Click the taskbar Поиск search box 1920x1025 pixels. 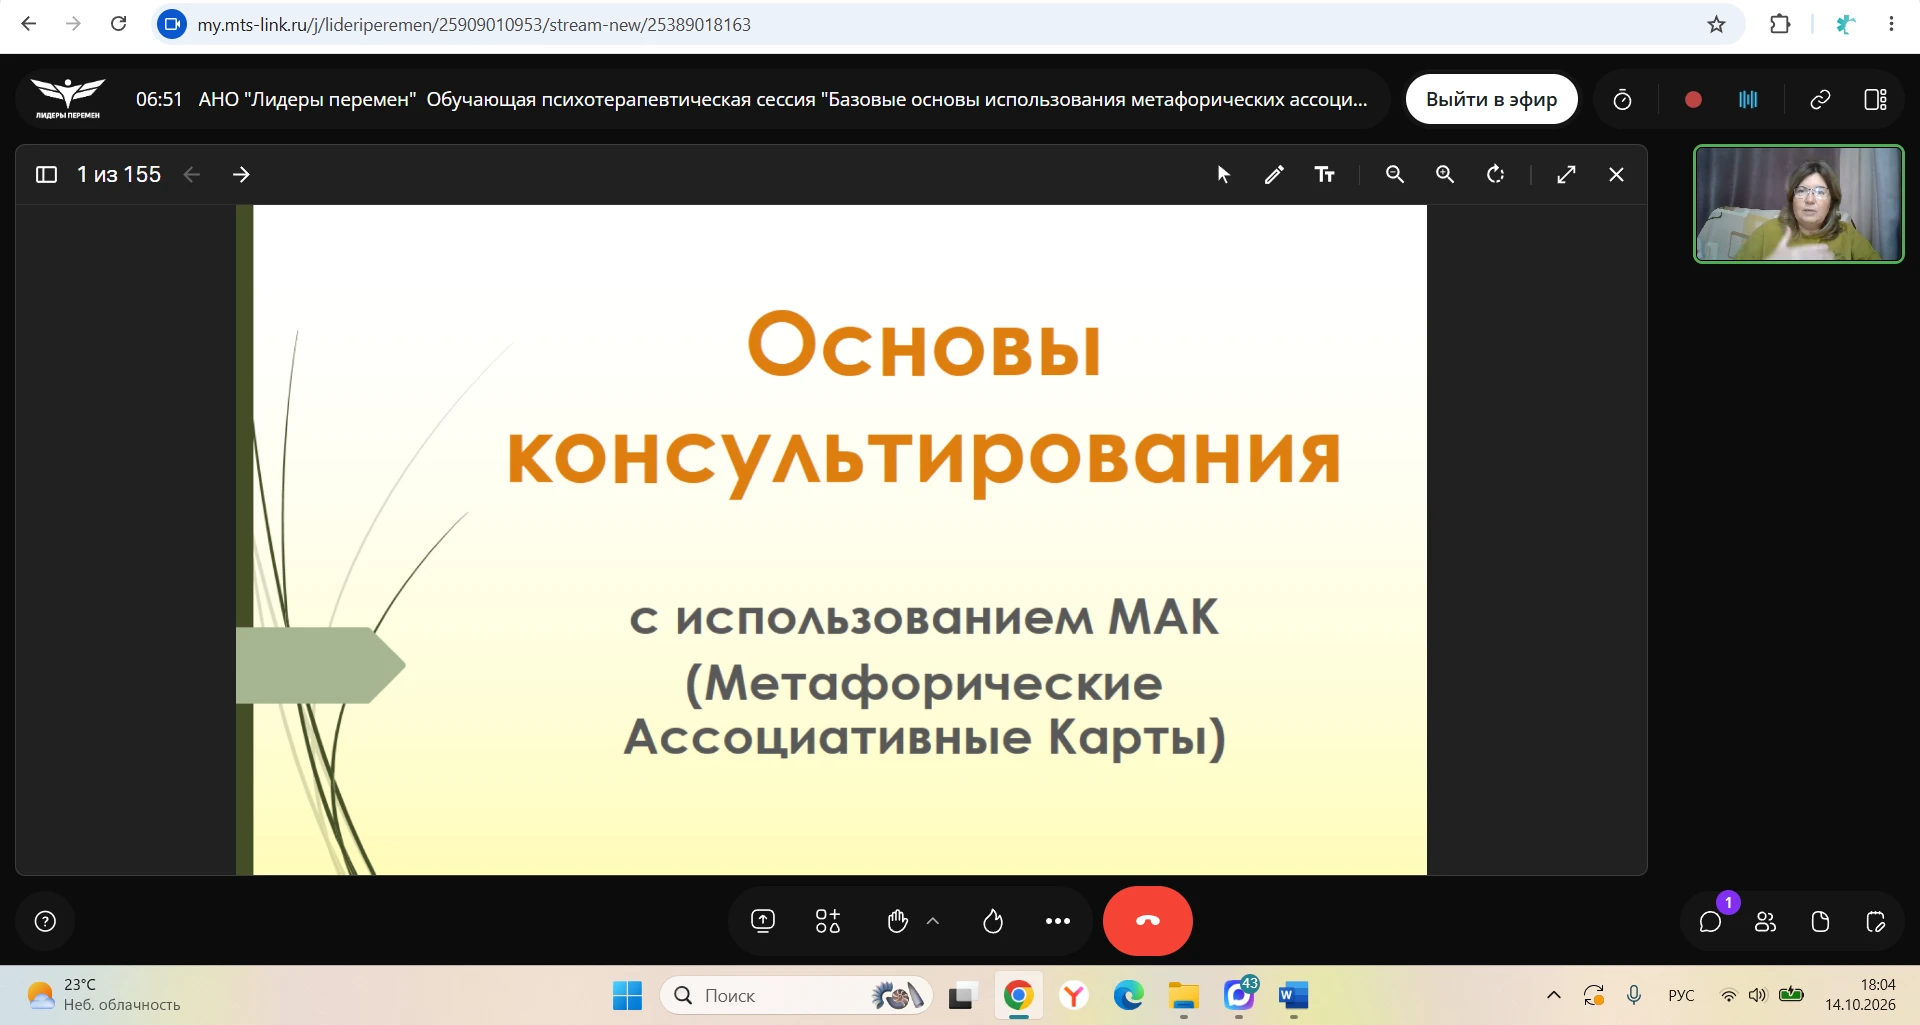797,995
